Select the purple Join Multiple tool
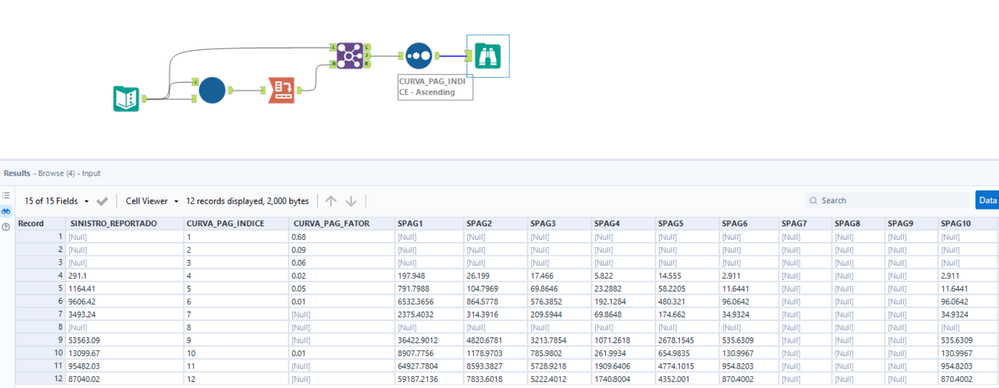 point(349,55)
